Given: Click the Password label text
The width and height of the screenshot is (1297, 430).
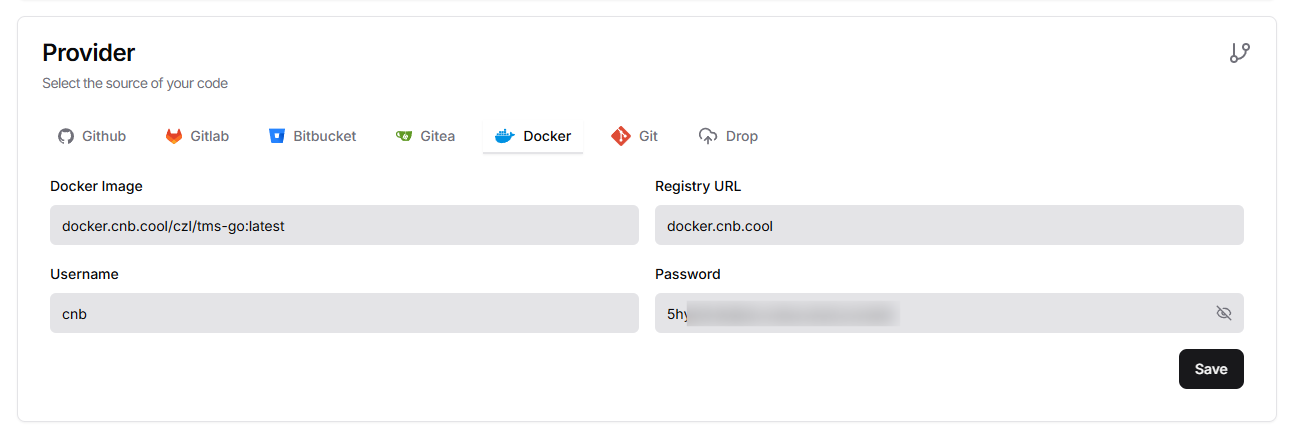Looking at the screenshot, I should pos(688,274).
